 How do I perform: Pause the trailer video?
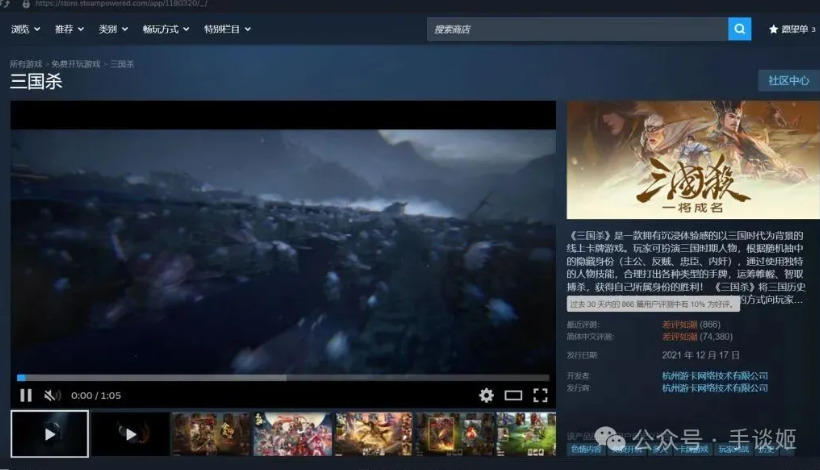pos(26,395)
